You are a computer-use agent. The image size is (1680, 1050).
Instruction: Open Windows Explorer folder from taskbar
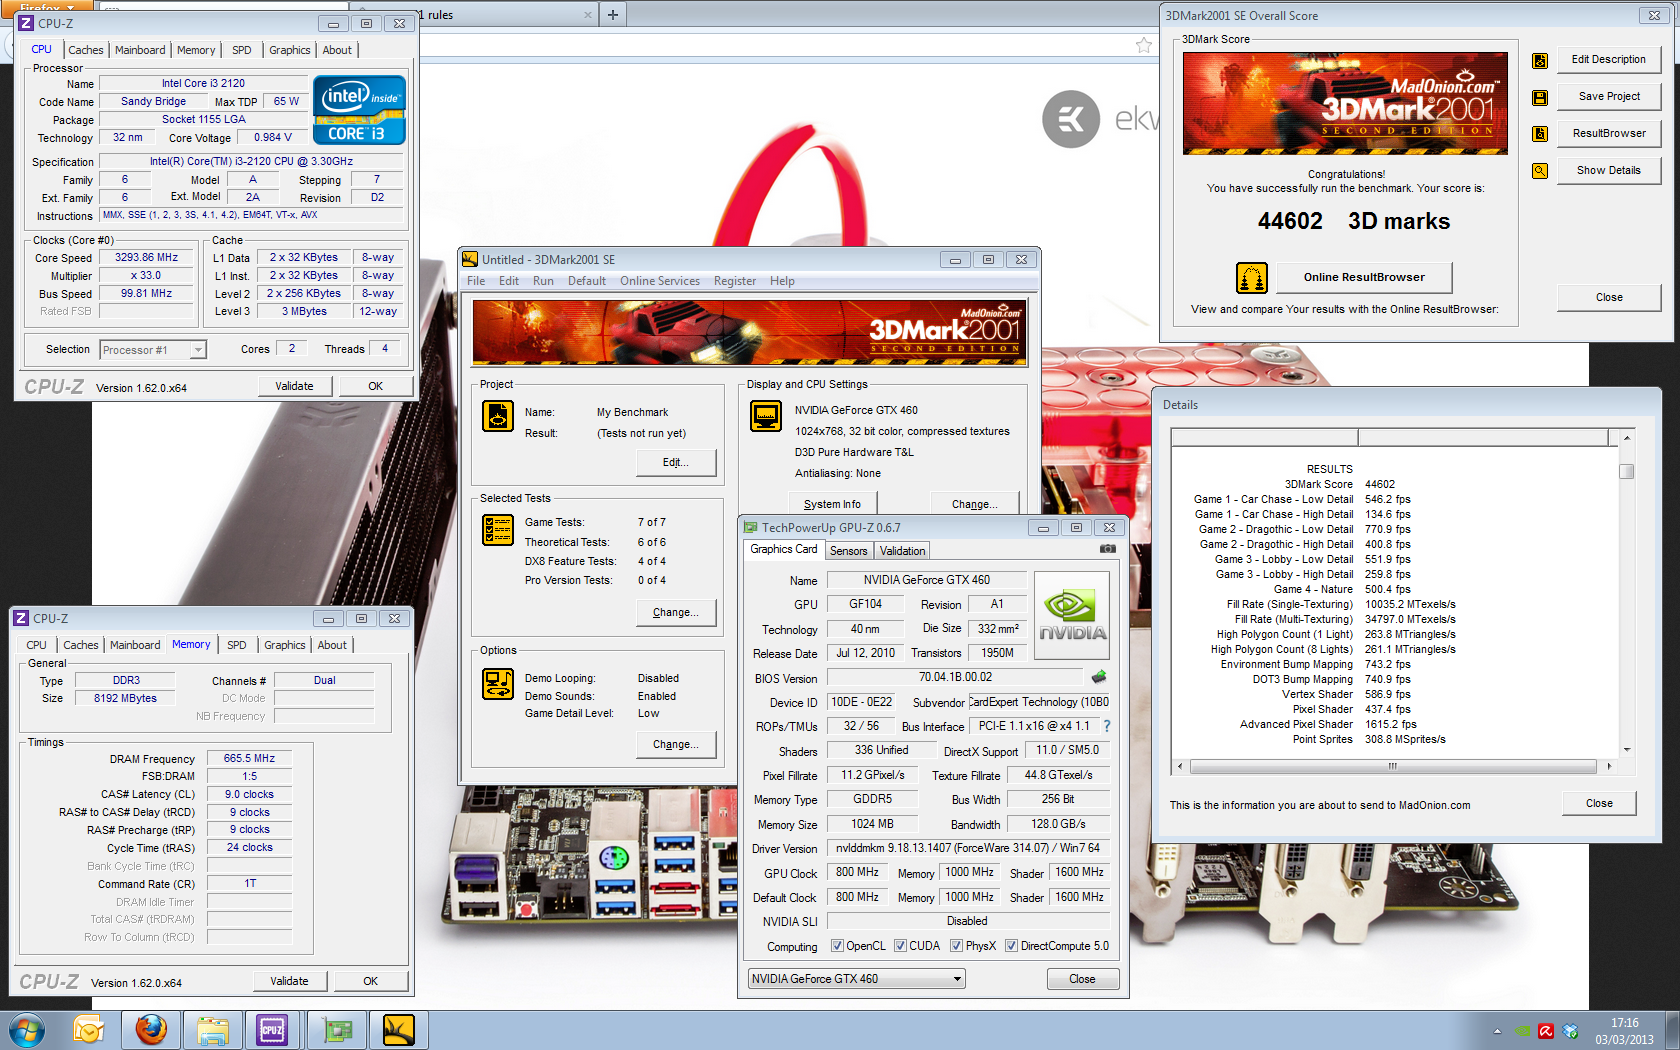(213, 1030)
